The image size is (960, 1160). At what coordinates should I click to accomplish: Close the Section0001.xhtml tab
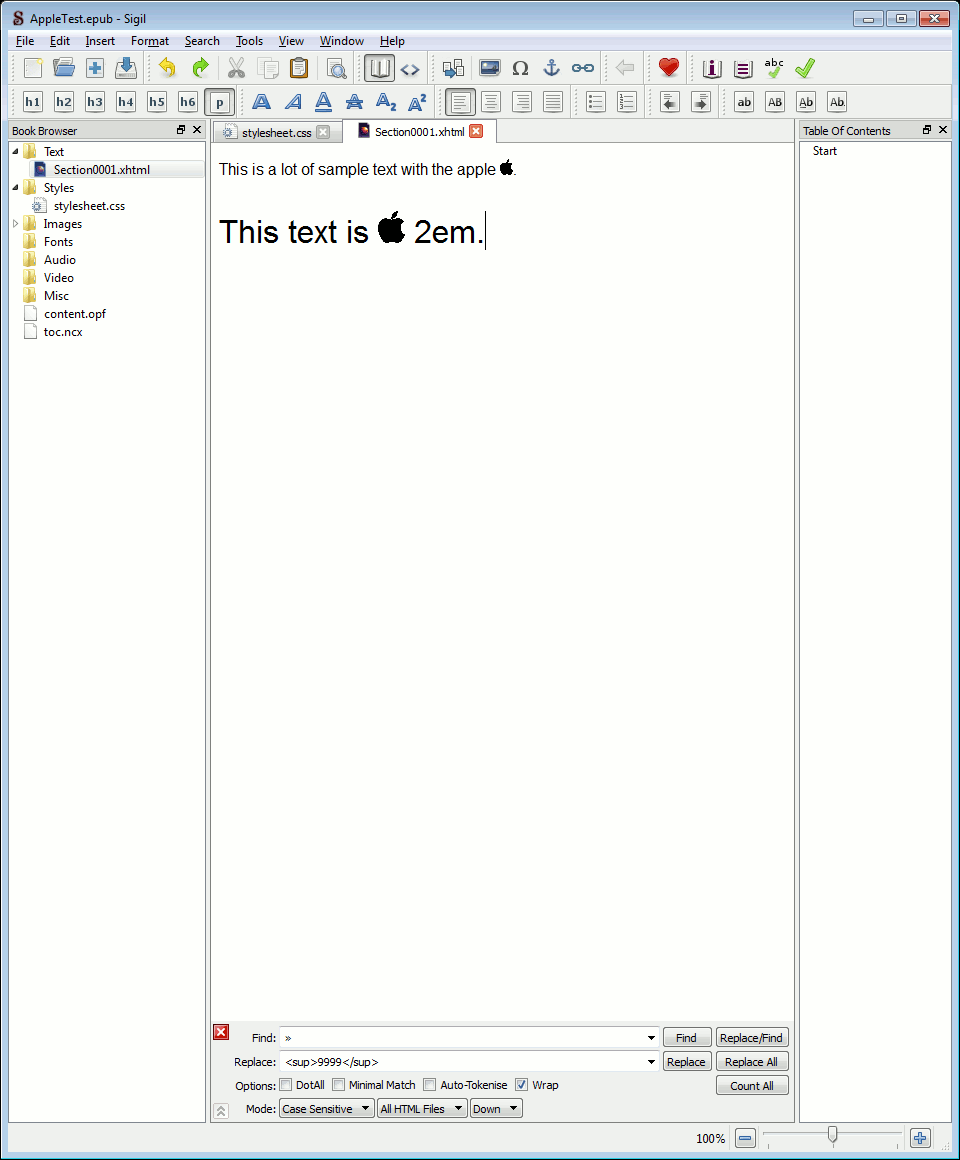476,132
